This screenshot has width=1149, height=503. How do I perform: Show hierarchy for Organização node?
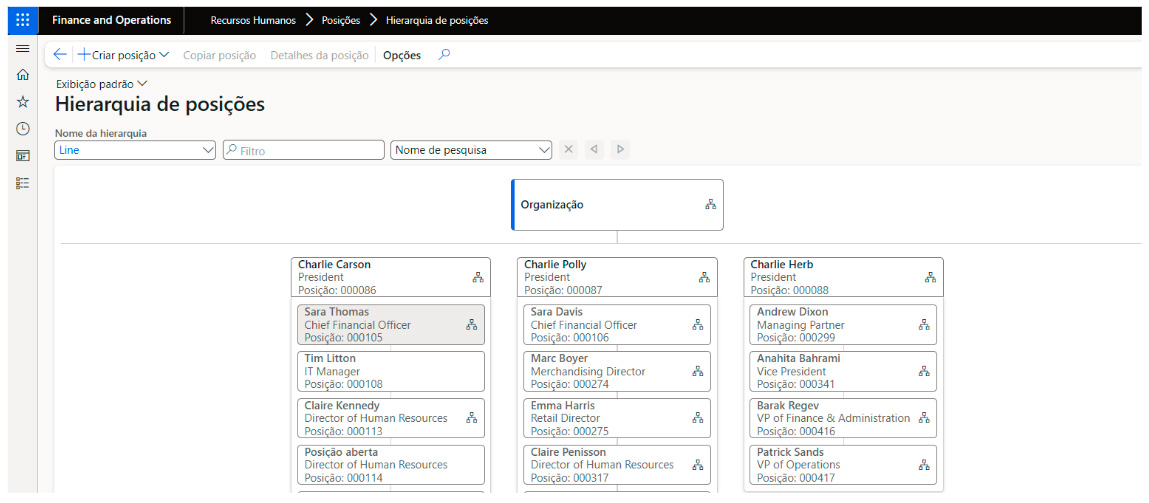710,205
